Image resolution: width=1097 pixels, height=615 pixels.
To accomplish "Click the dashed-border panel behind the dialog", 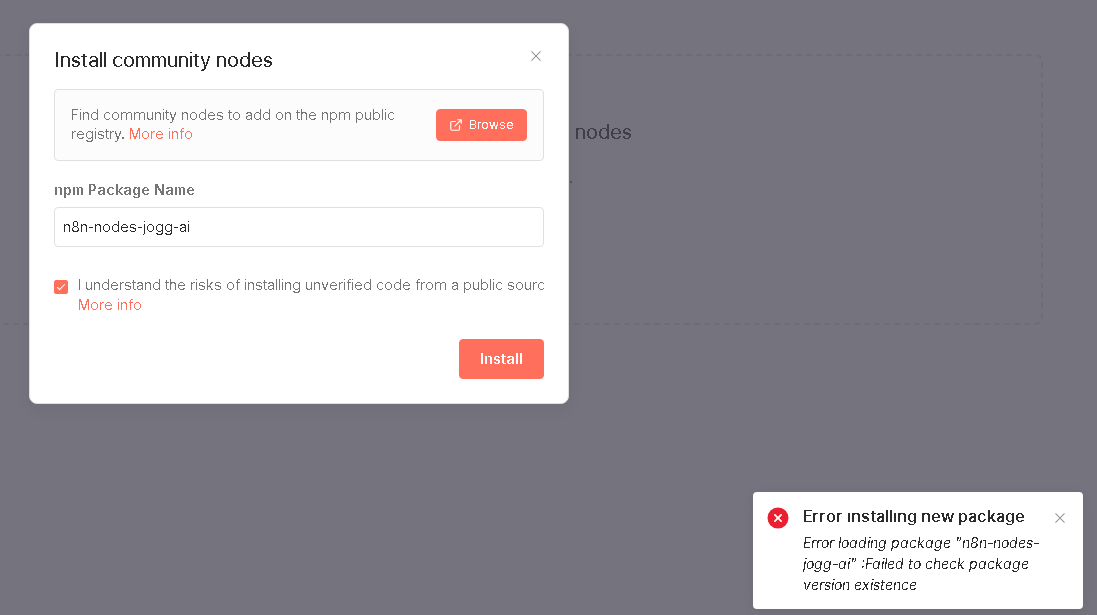I will (x=800, y=250).
